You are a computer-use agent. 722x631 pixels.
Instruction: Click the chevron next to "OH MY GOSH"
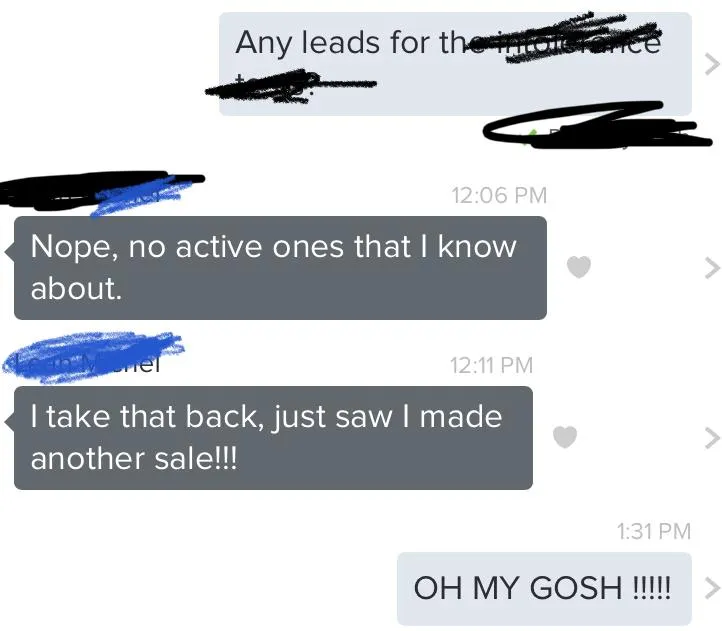[x=712, y=588]
